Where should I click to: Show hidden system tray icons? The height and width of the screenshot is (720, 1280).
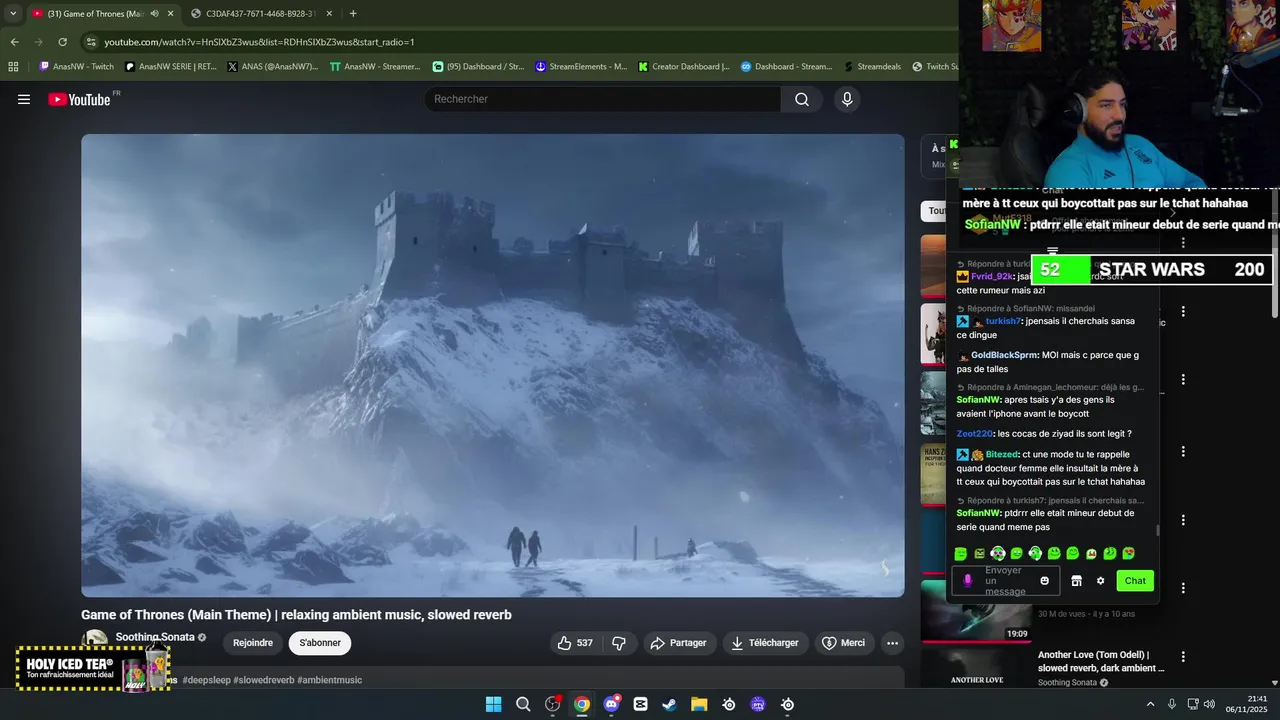click(x=1150, y=704)
